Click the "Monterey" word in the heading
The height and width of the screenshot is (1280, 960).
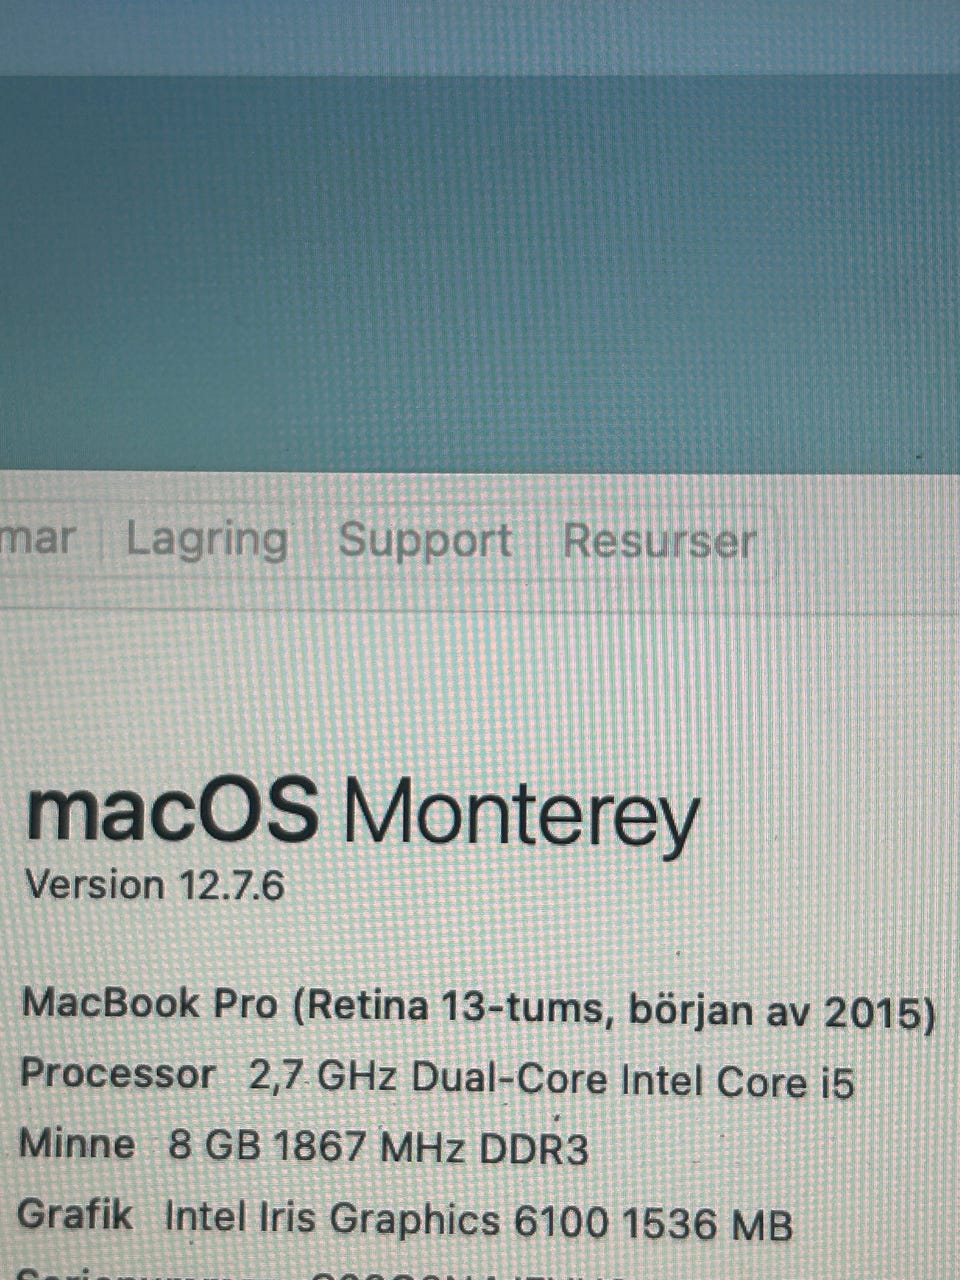(x=521, y=815)
